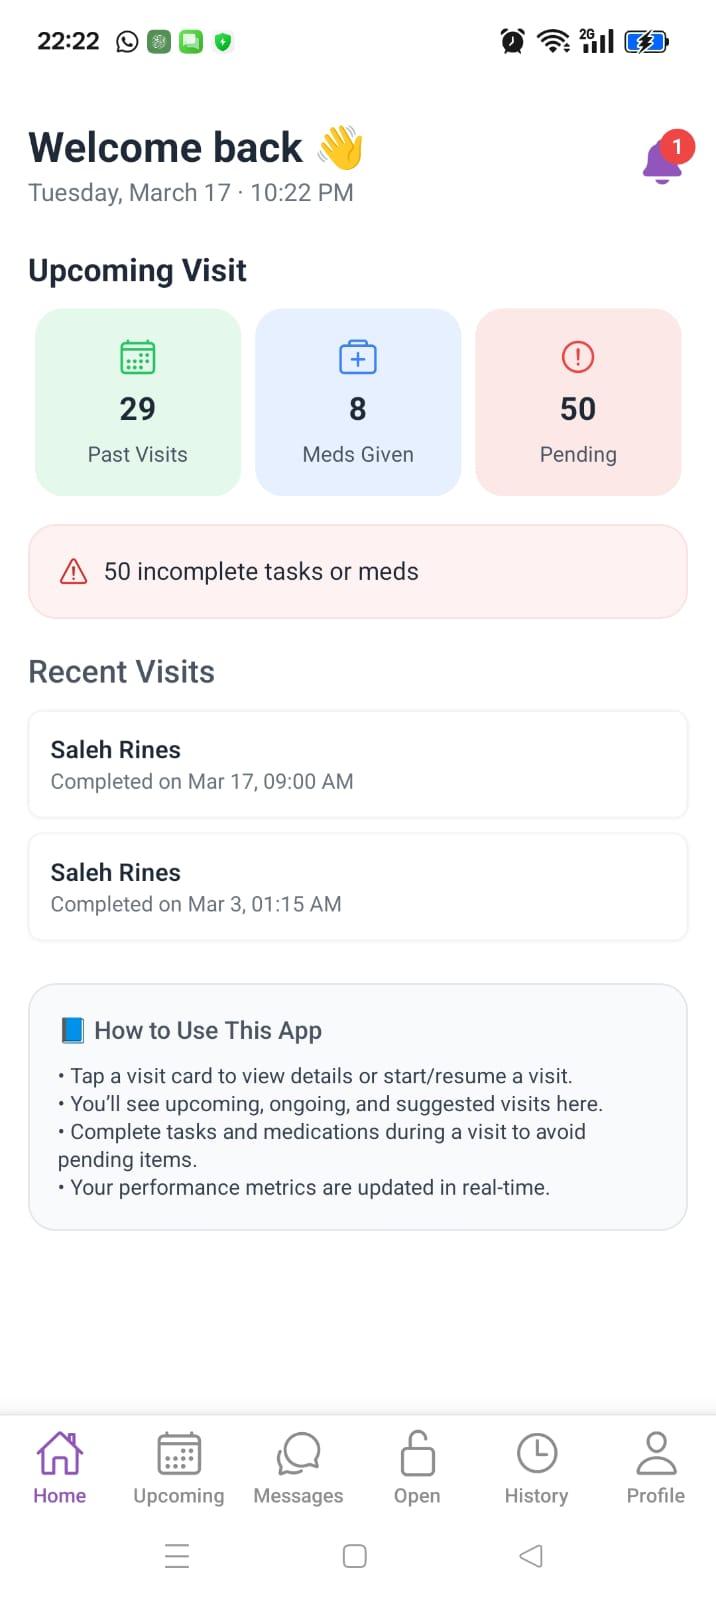Tap the calendar icon on Past Visits card
Screen dimensions: 716x1600
[x=137, y=356]
